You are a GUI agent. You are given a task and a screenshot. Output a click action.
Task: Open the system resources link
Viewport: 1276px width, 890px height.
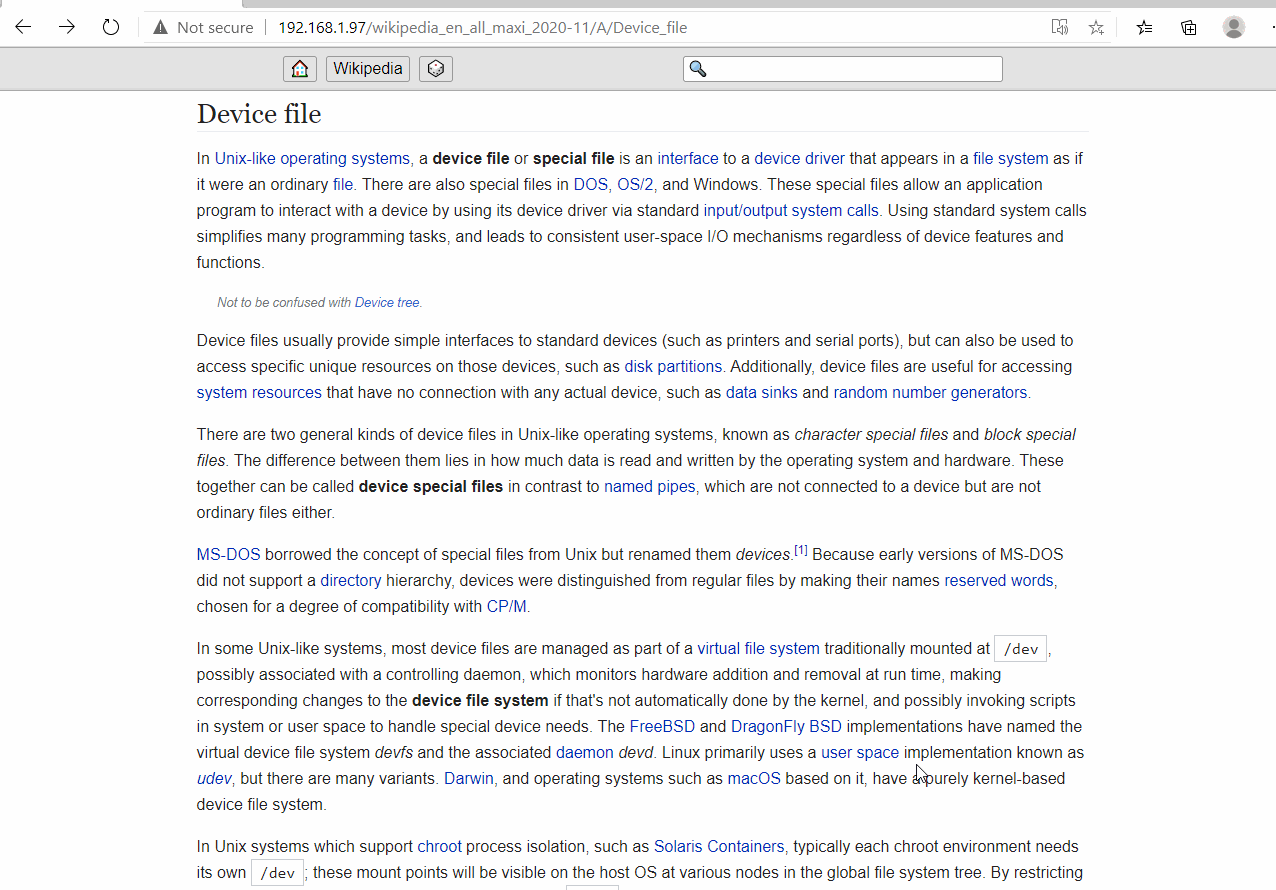click(259, 392)
